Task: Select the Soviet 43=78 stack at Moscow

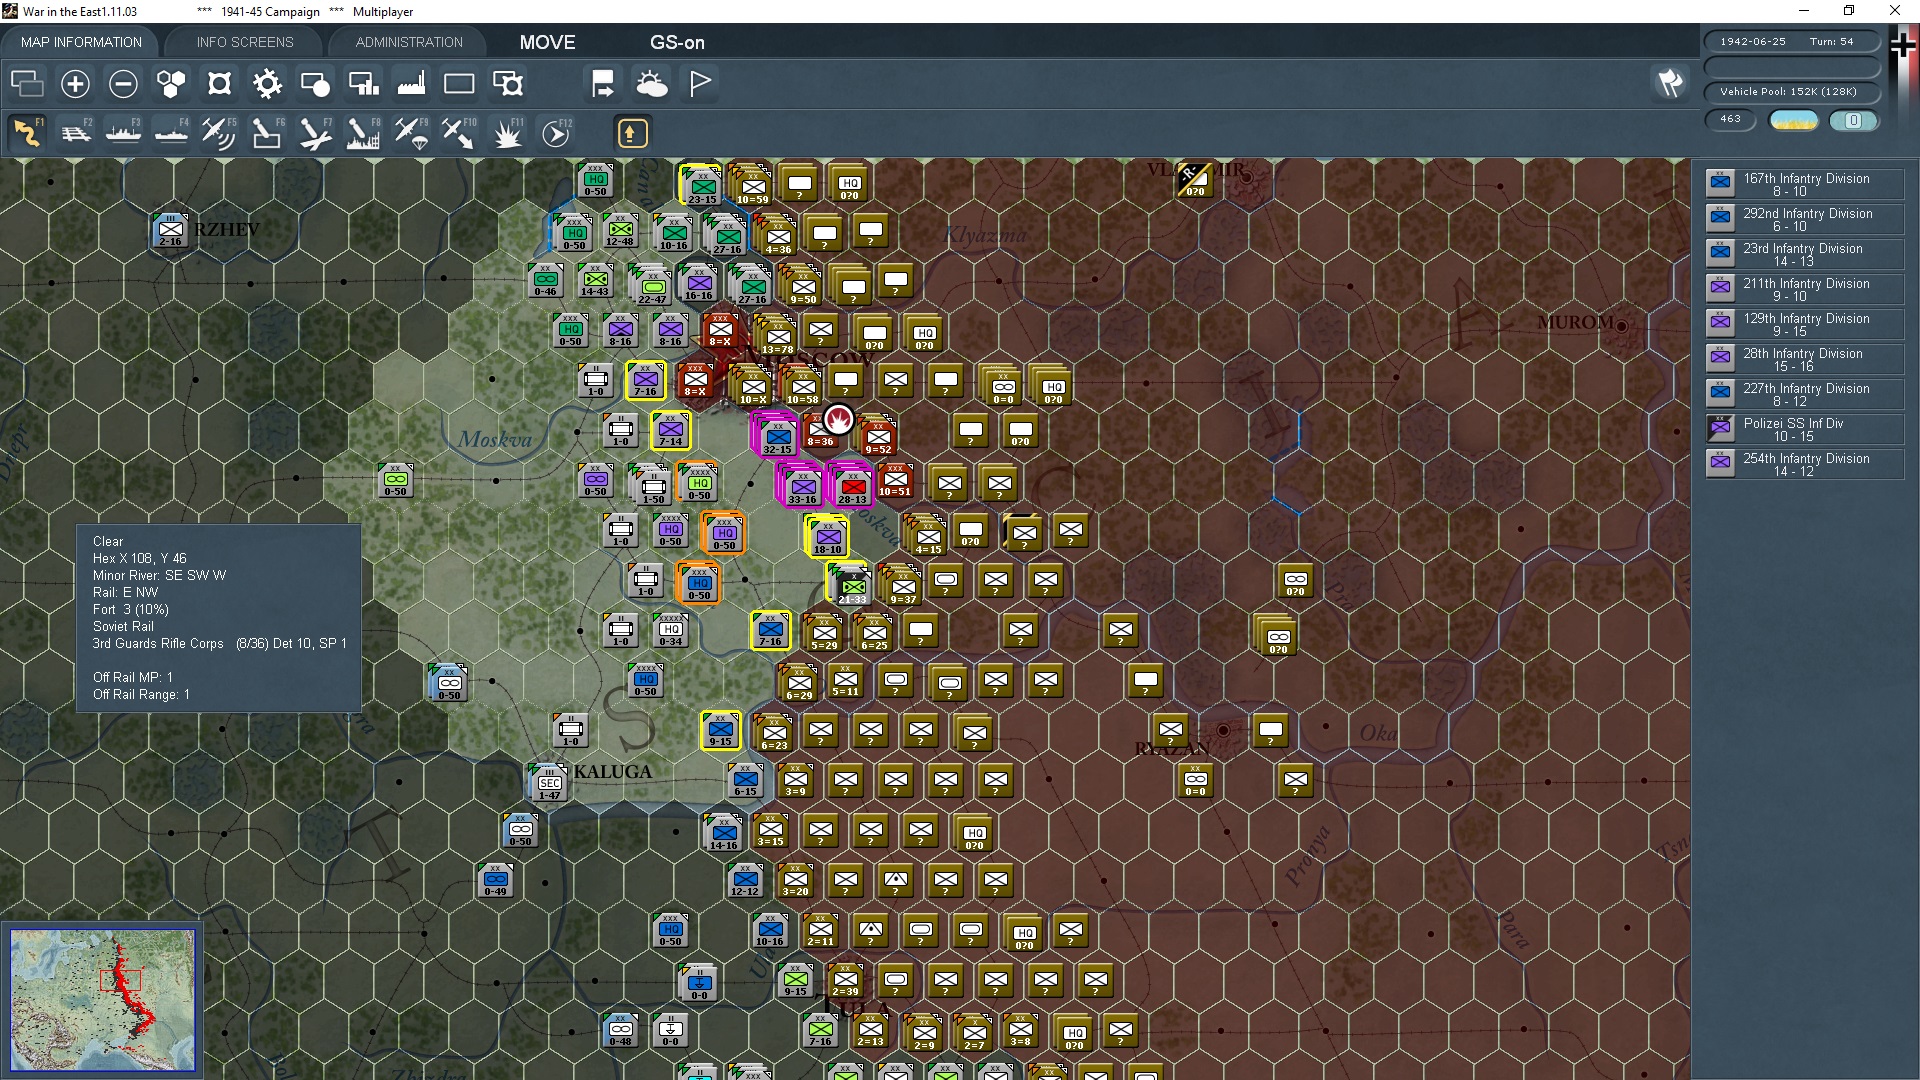Action: pyautogui.click(x=777, y=336)
